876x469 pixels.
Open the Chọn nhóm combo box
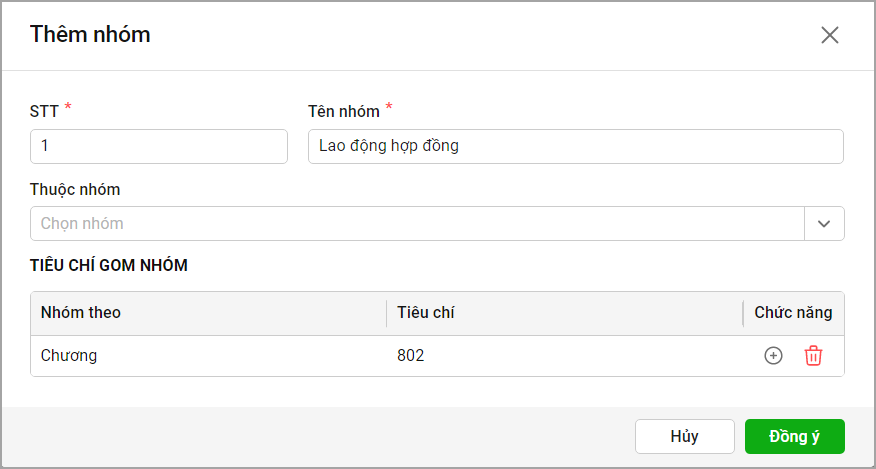417,224
